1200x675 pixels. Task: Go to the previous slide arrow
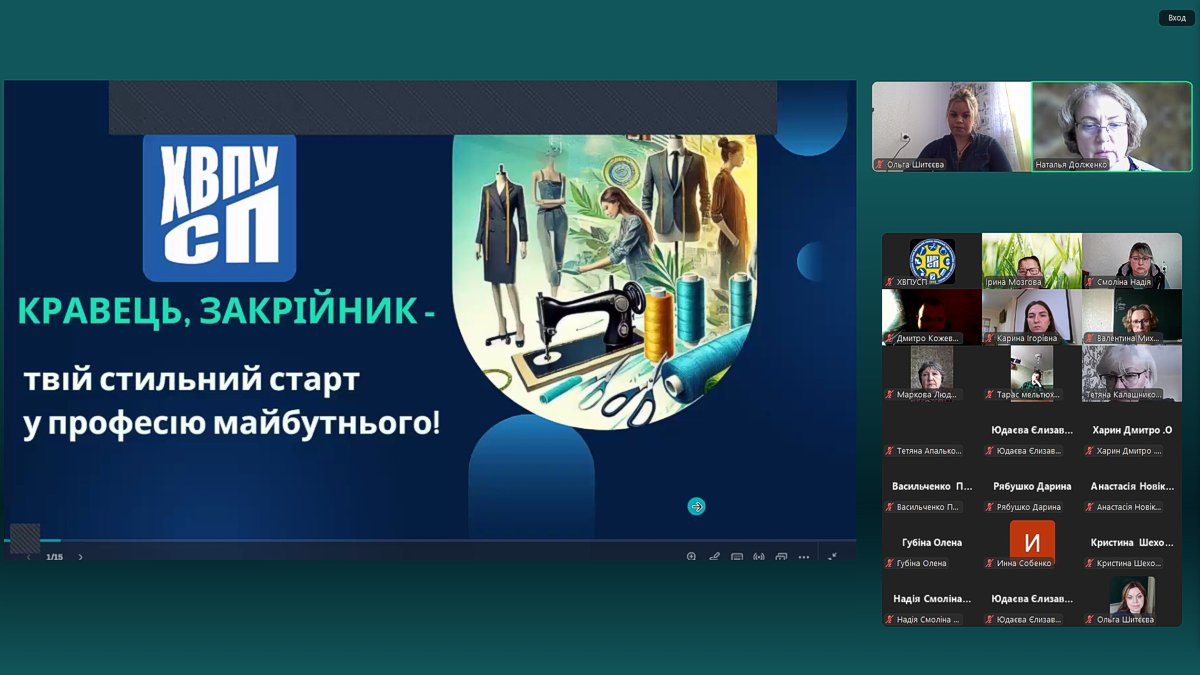tap(29, 557)
